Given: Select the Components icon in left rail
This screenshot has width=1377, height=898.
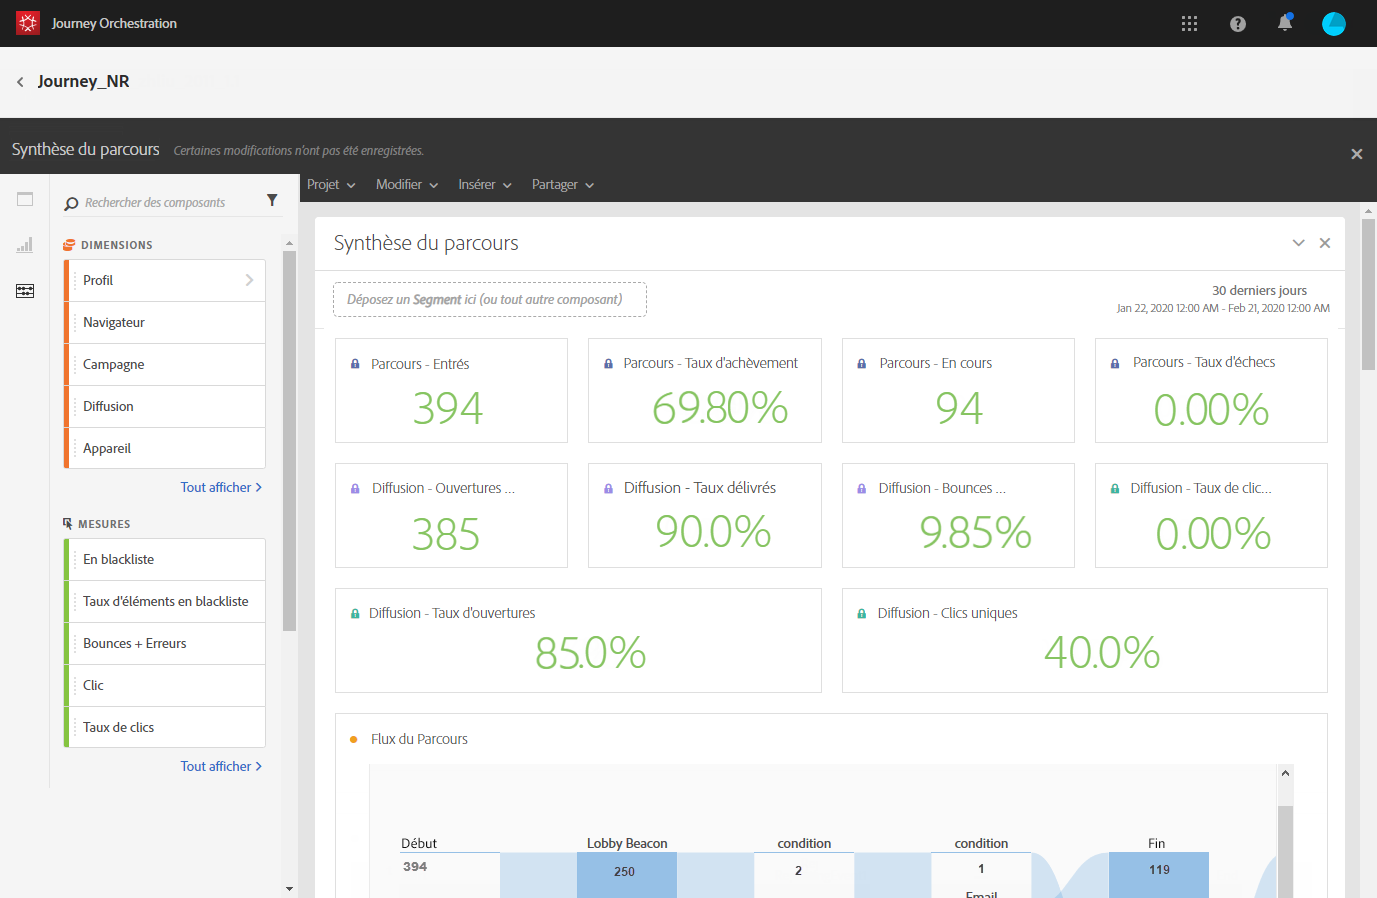Looking at the screenshot, I should tap(25, 291).
